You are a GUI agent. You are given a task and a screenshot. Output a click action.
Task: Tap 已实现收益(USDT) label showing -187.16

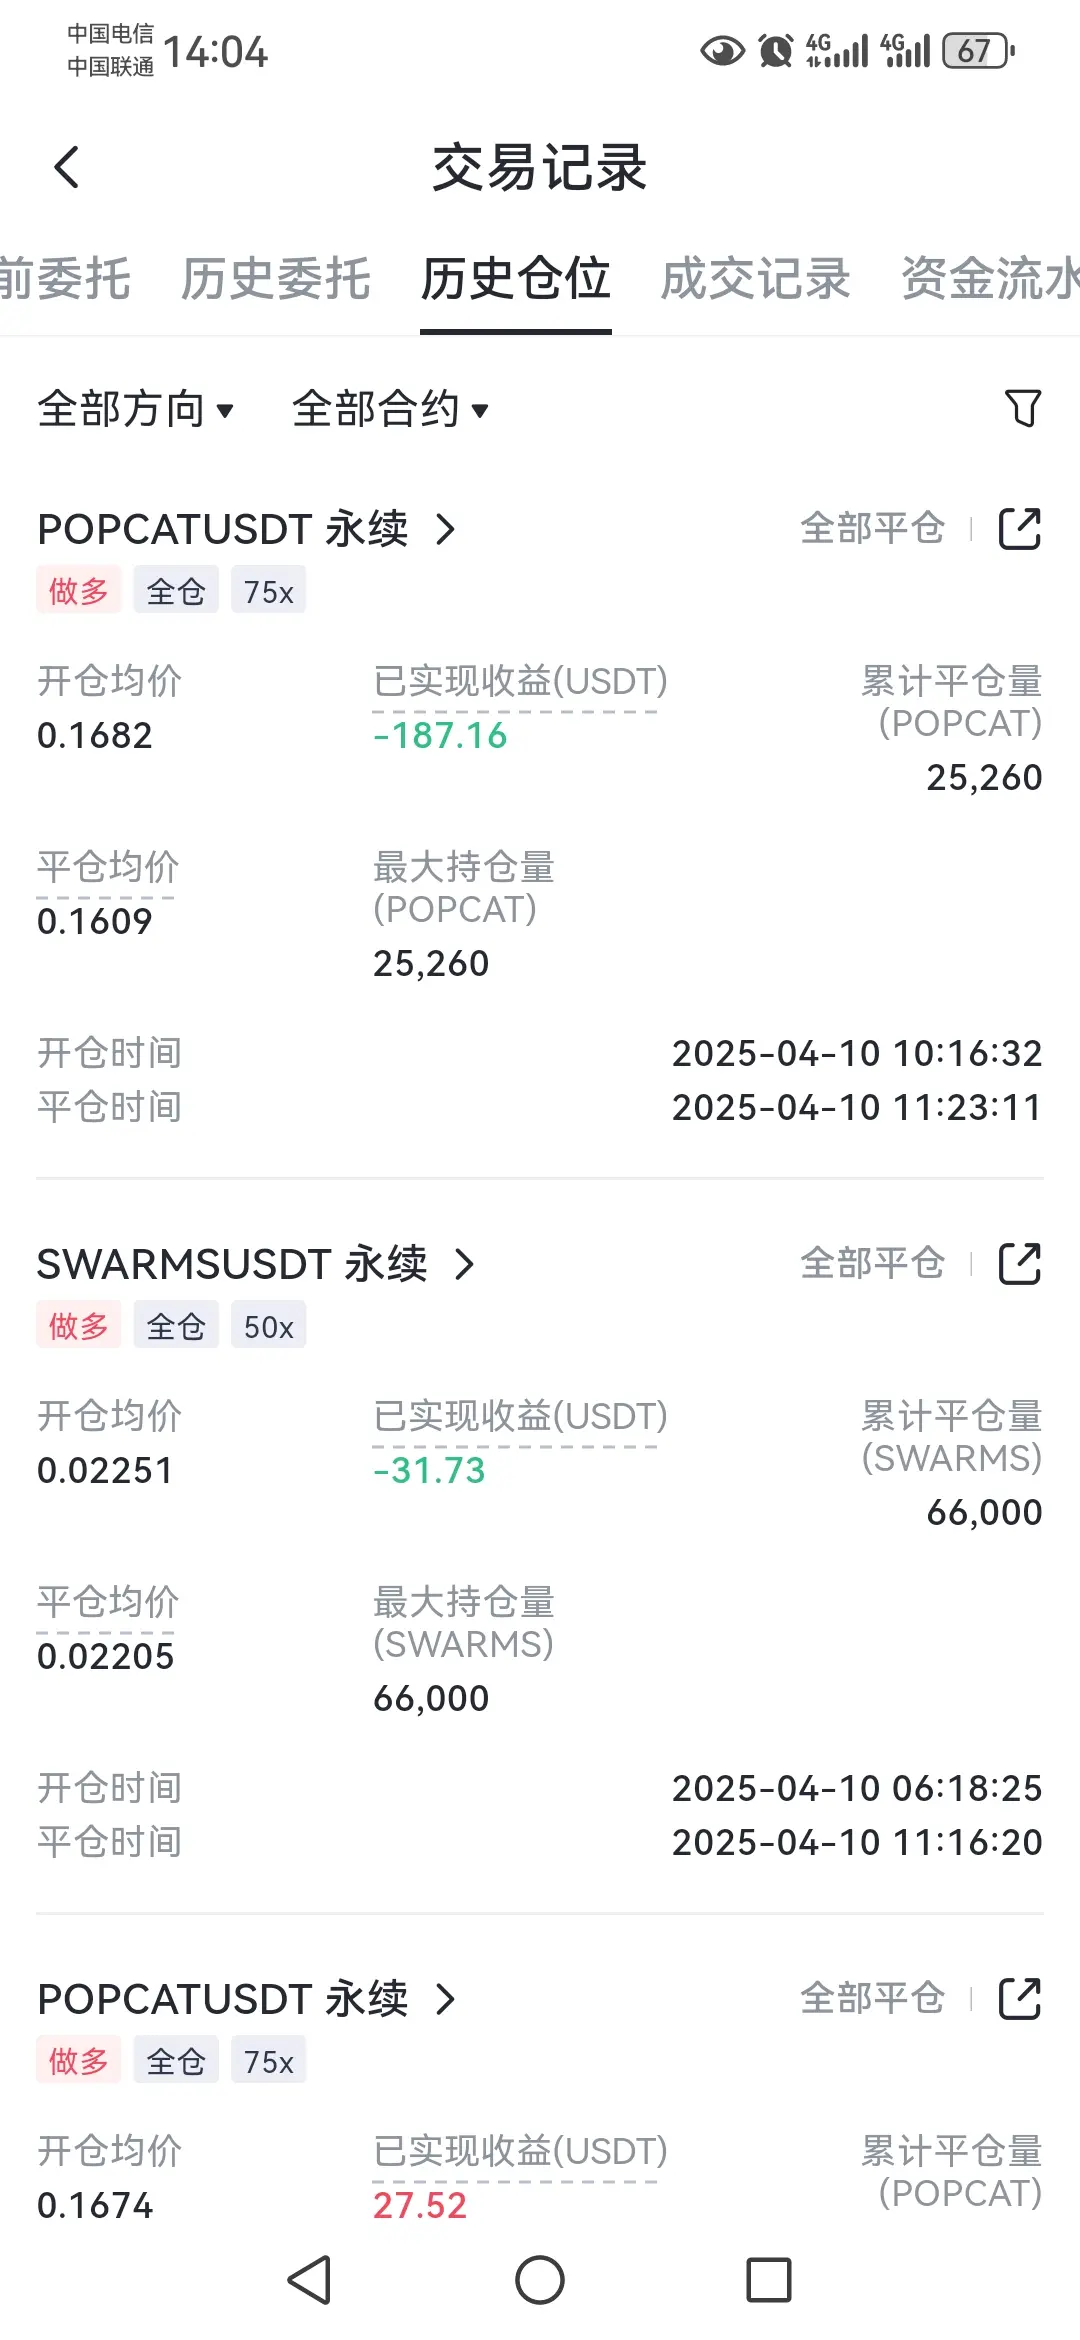coord(520,681)
